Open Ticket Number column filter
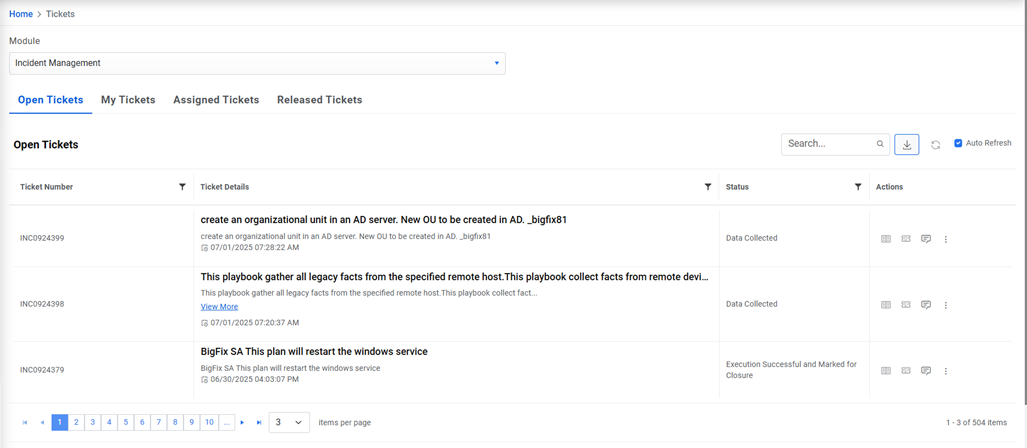 (x=182, y=187)
